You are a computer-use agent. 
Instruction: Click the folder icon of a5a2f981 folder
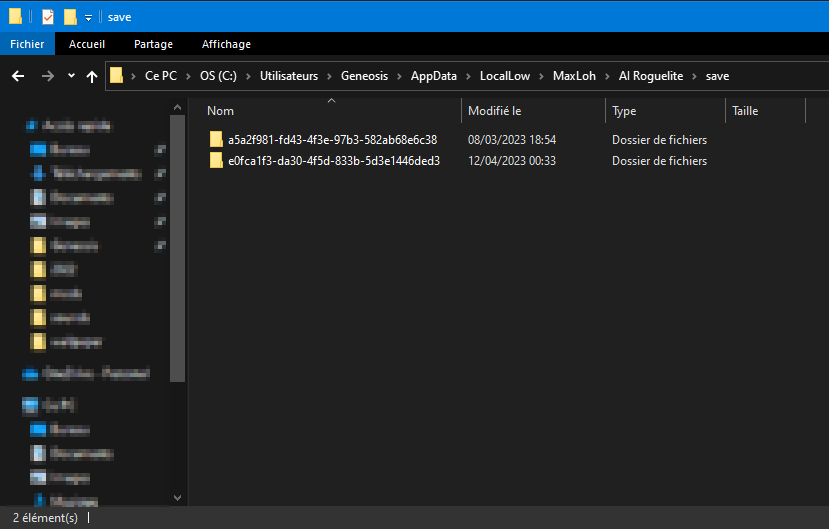tap(216, 139)
